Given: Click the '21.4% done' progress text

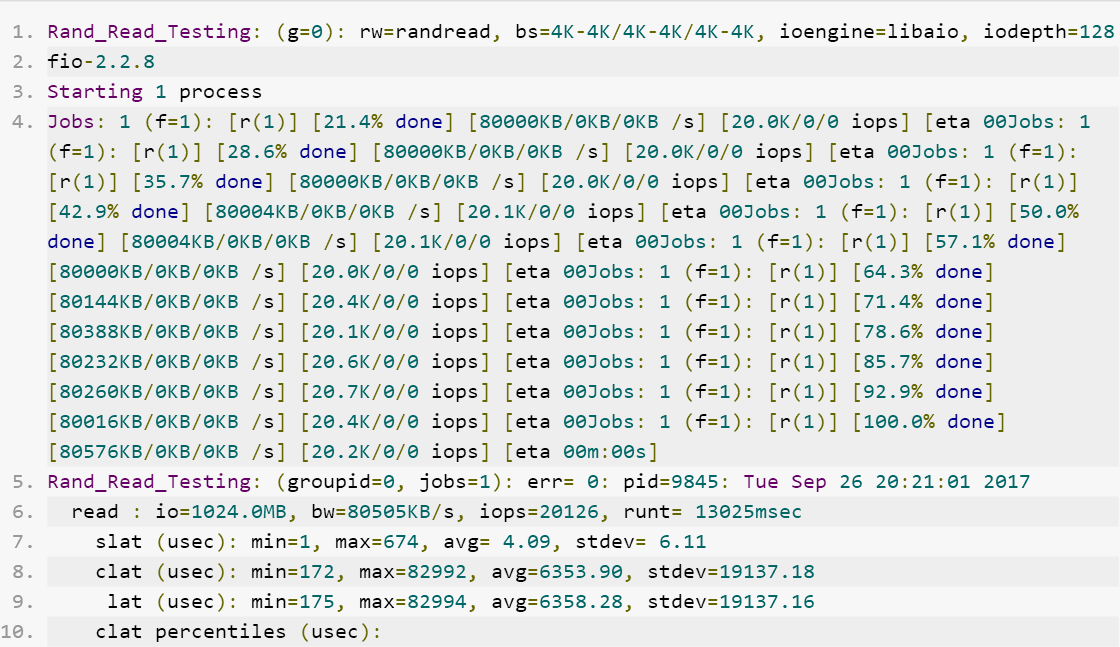Looking at the screenshot, I should pos(383,122).
